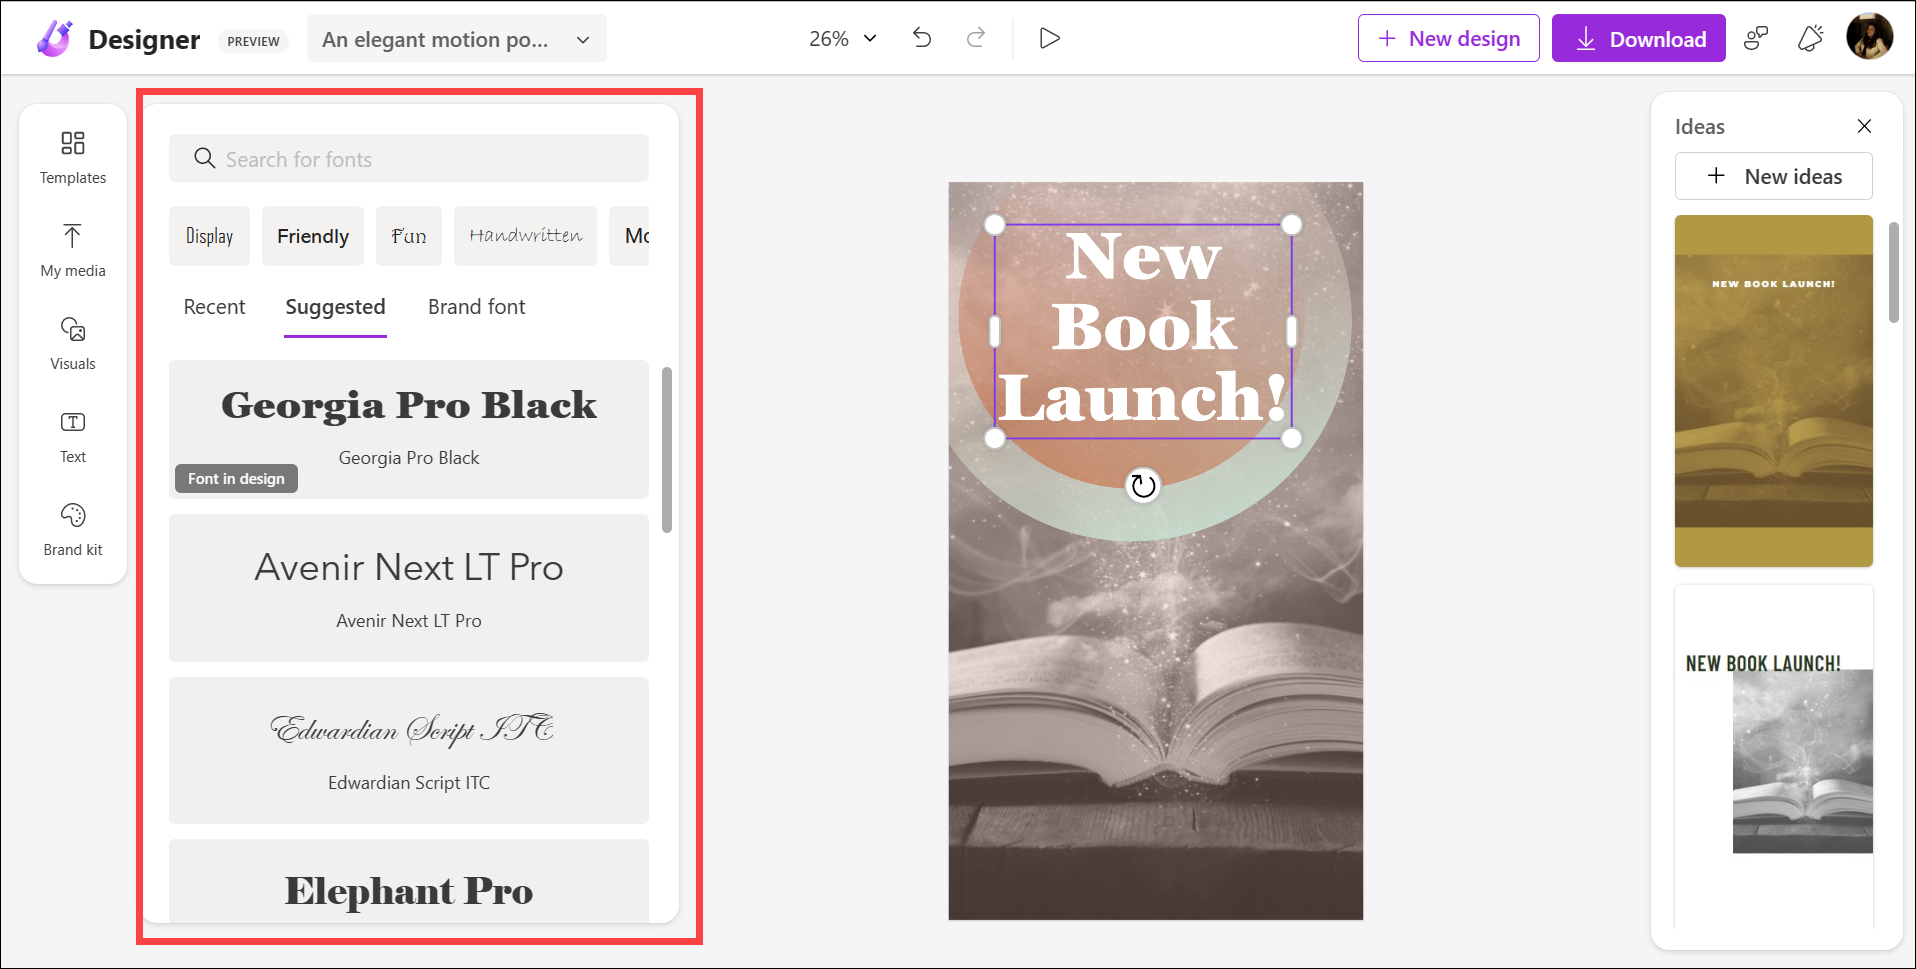This screenshot has height=969, width=1916.
Task: Open the My media panel
Action: (x=72, y=250)
